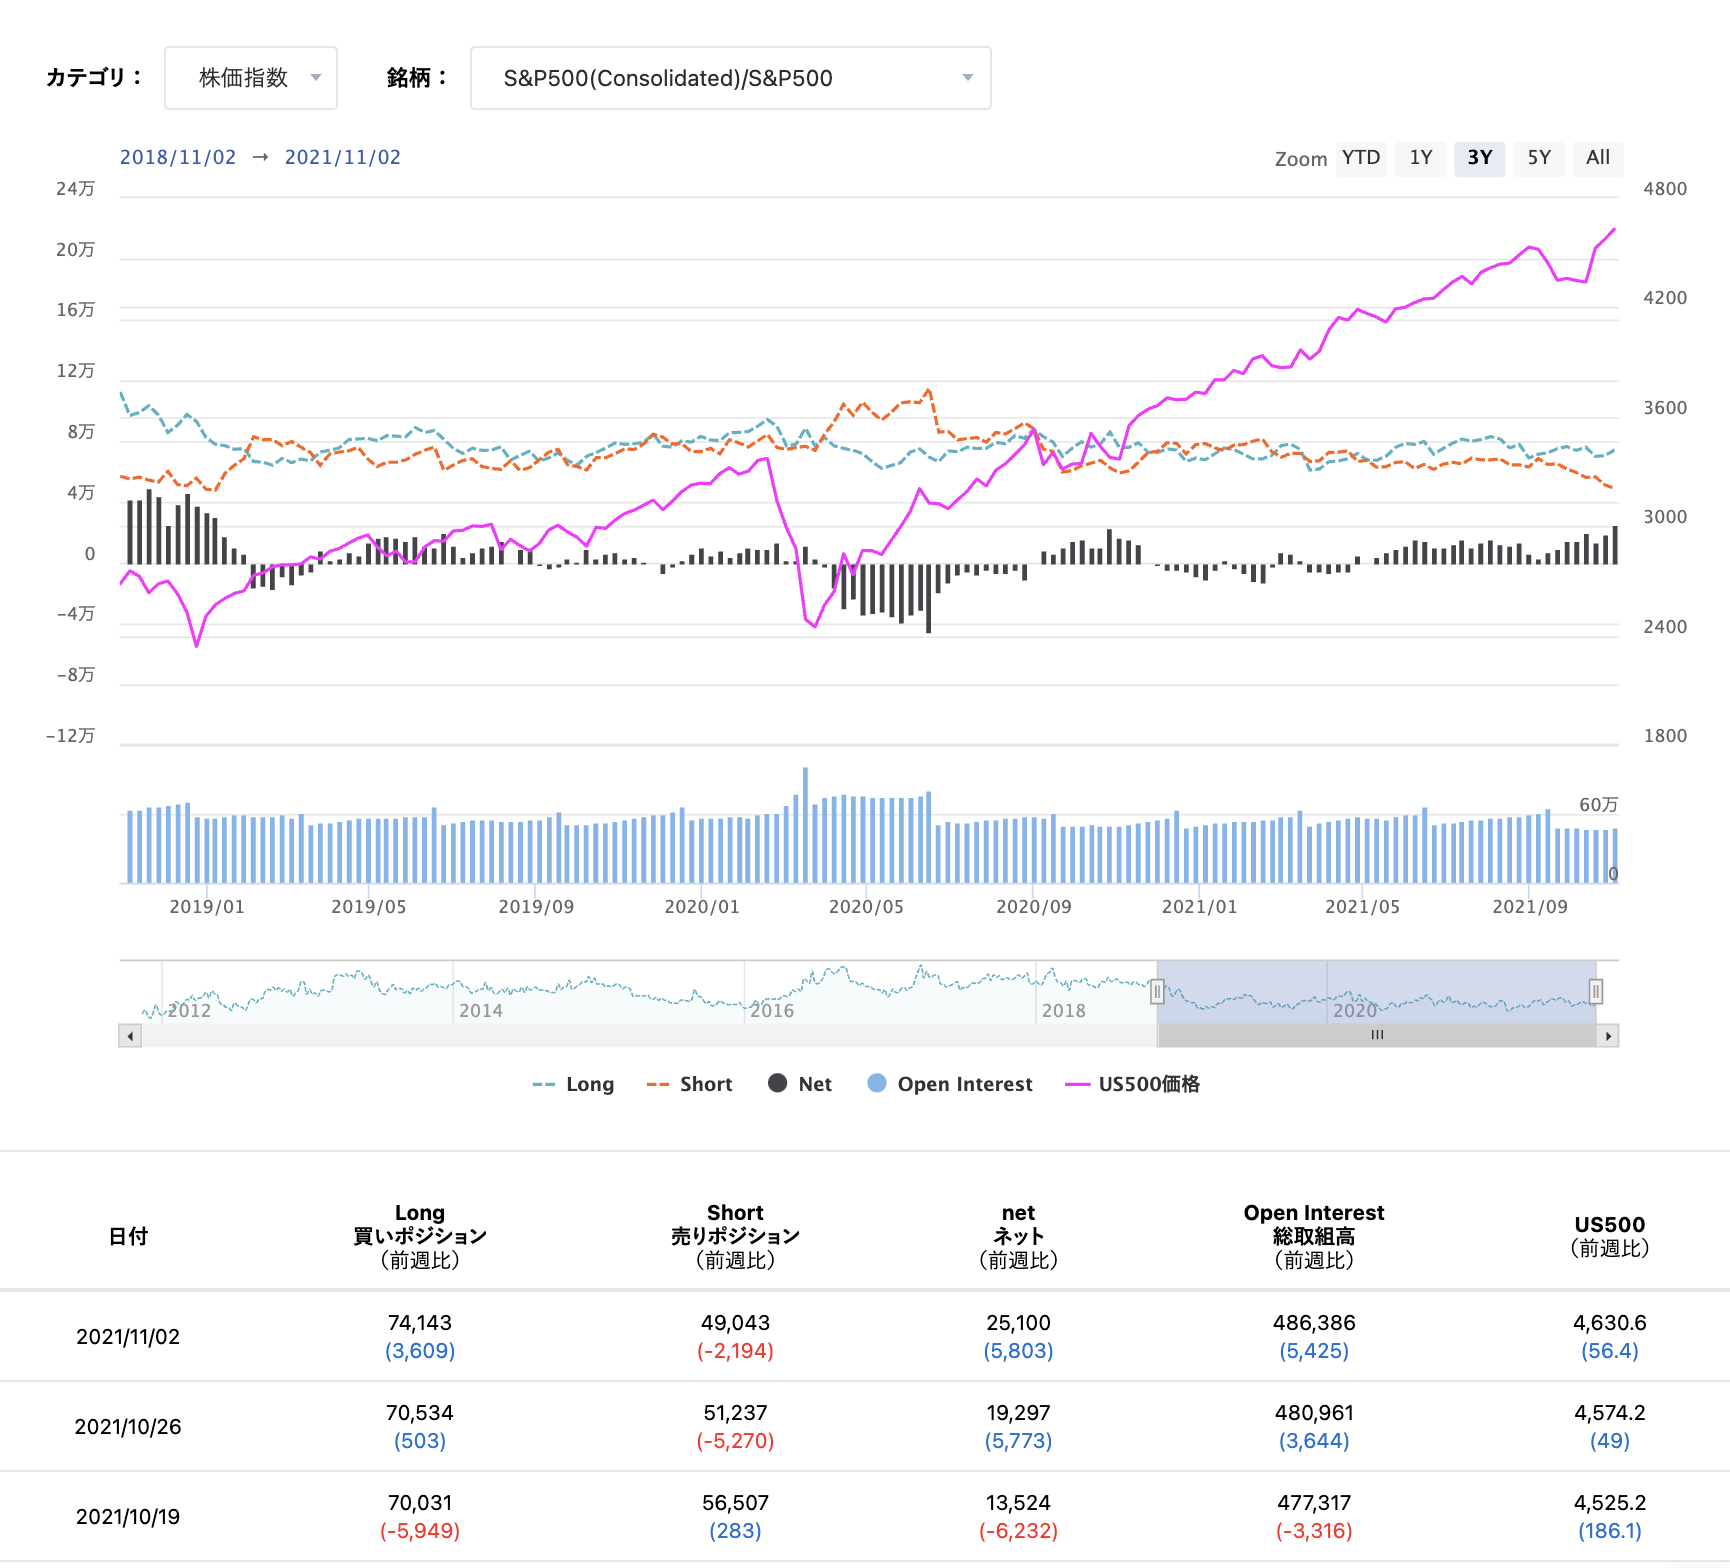Click the Open Interest value 480,961
Screen dimensions: 1730x1568
pos(1314,1413)
